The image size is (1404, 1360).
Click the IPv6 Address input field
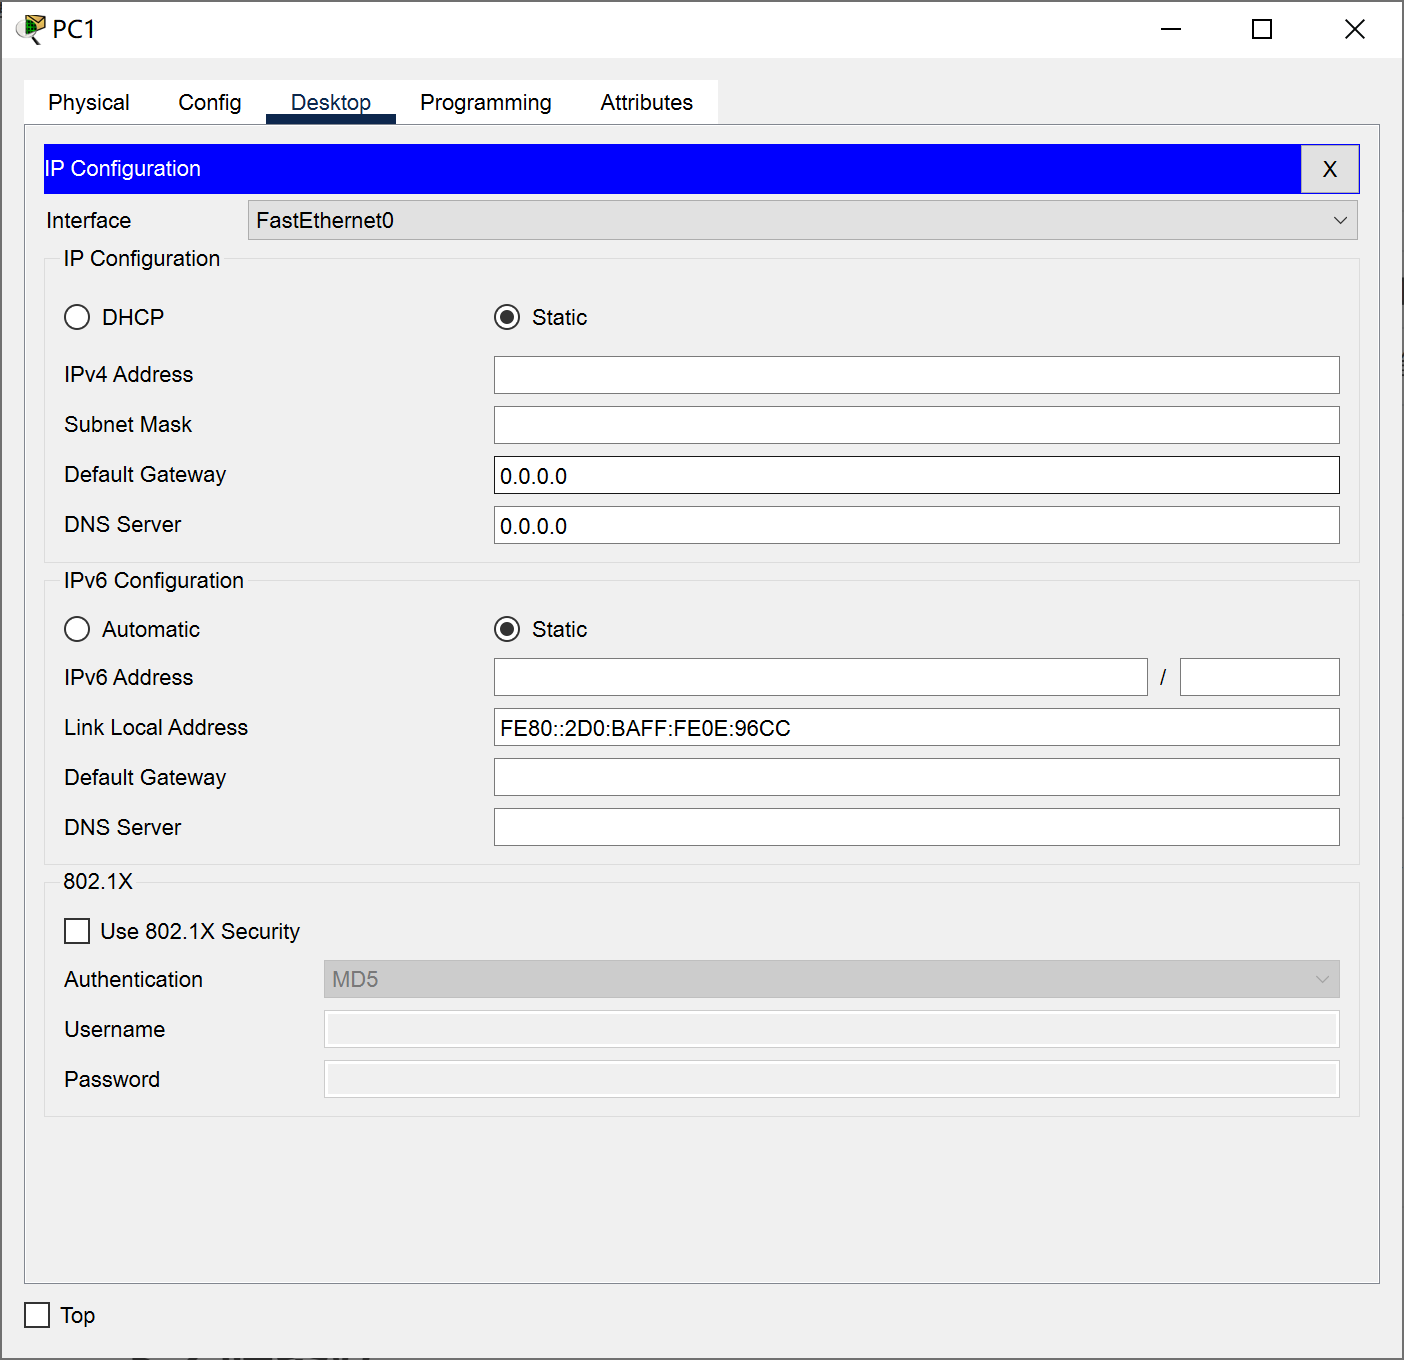[x=820, y=677]
